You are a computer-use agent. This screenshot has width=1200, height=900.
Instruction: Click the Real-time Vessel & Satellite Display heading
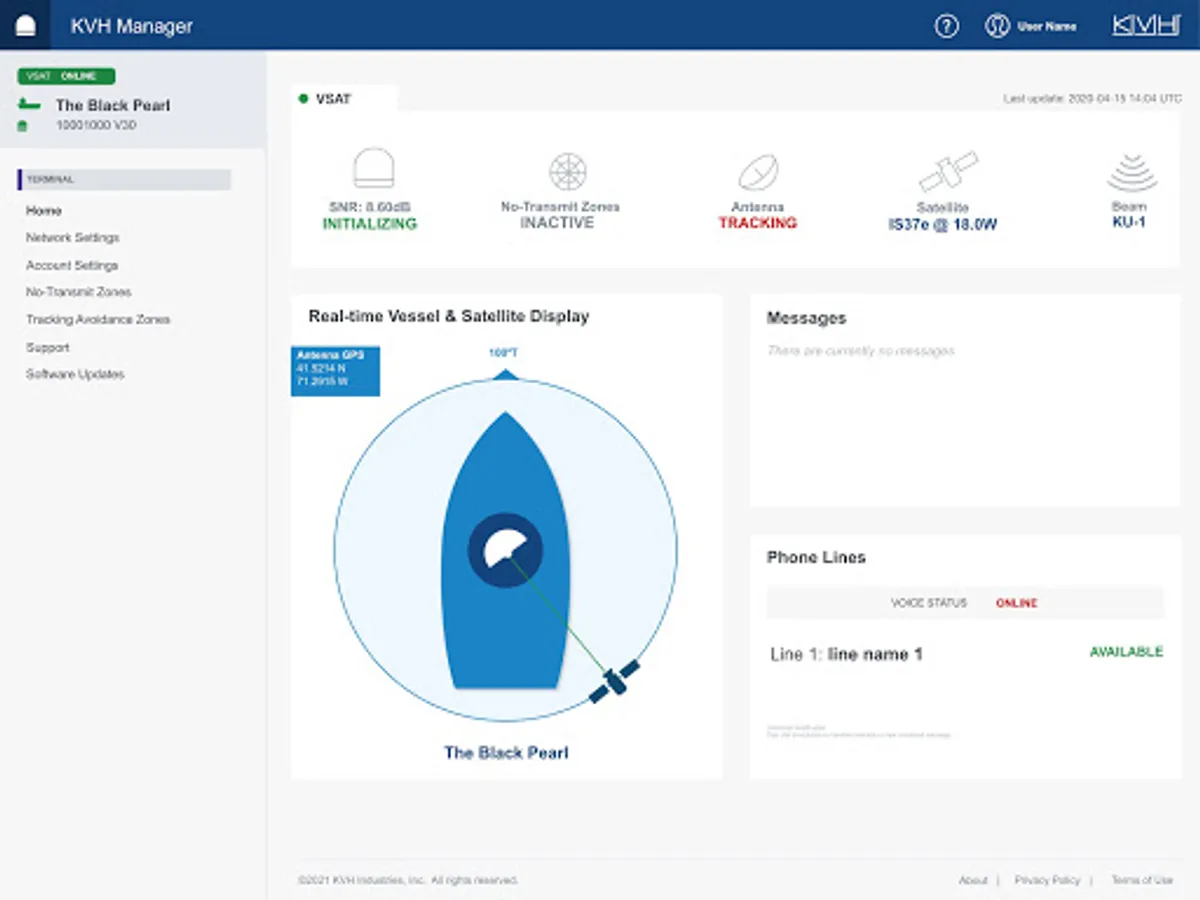pos(449,316)
